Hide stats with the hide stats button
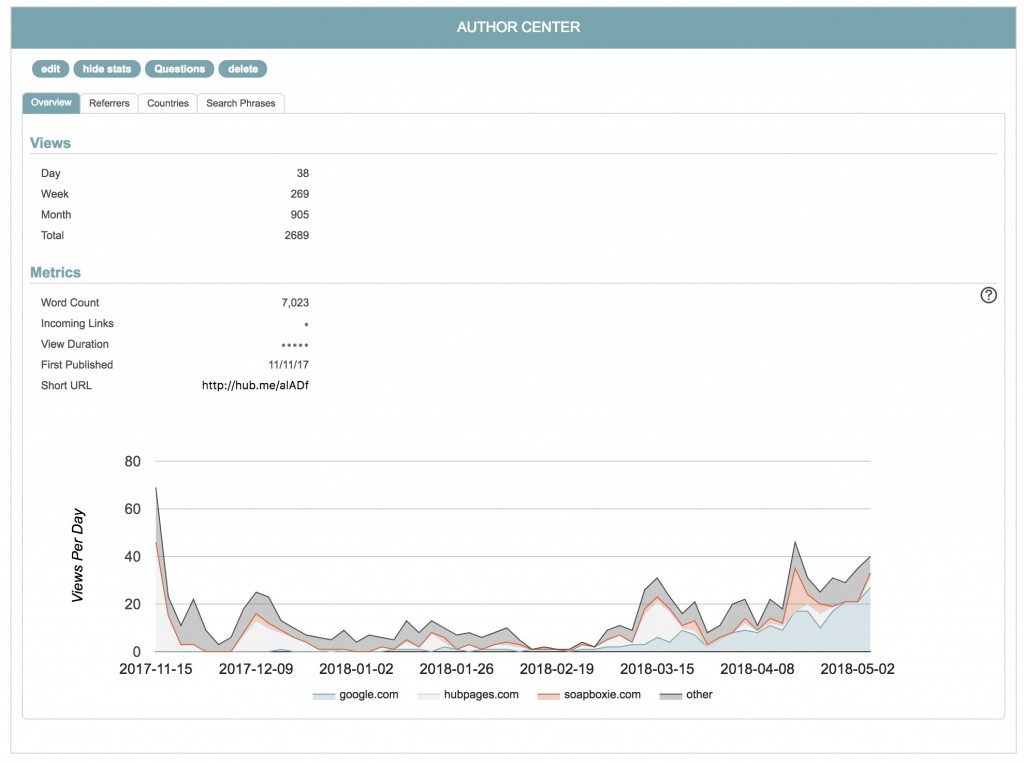Image resolution: width=1024 pixels, height=763 pixels. tap(106, 69)
